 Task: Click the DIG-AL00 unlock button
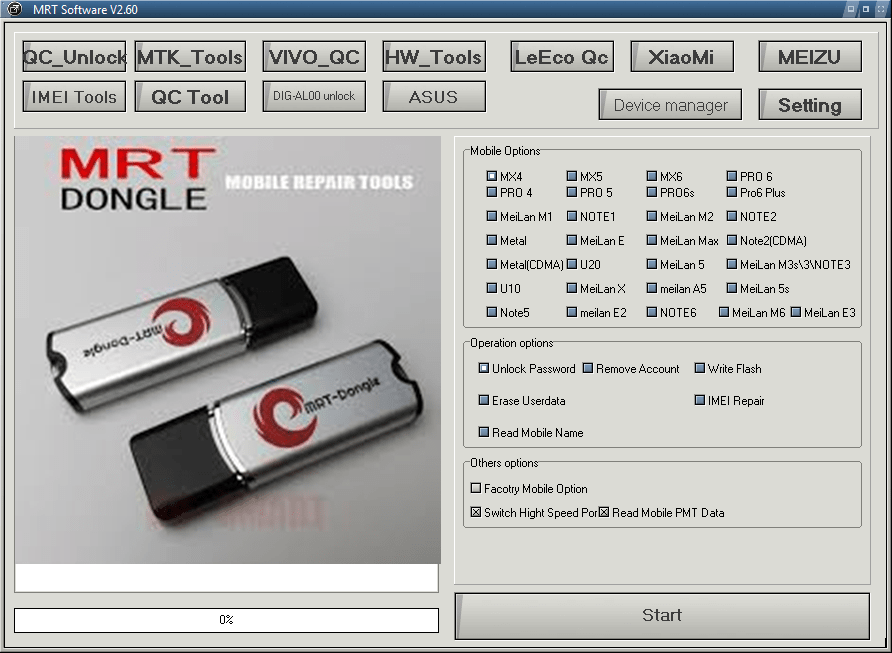pyautogui.click(x=314, y=96)
